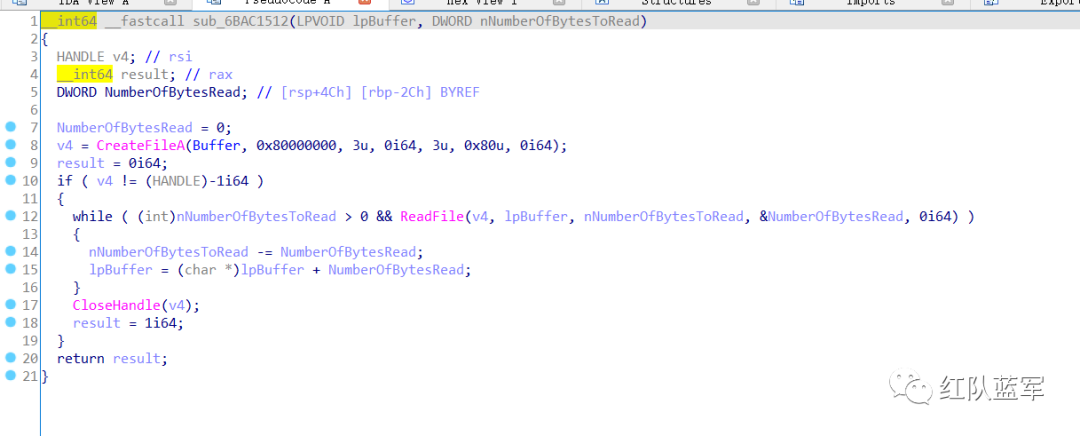This screenshot has width=1080, height=436.
Task: Click the while keyword
Action: point(92,216)
